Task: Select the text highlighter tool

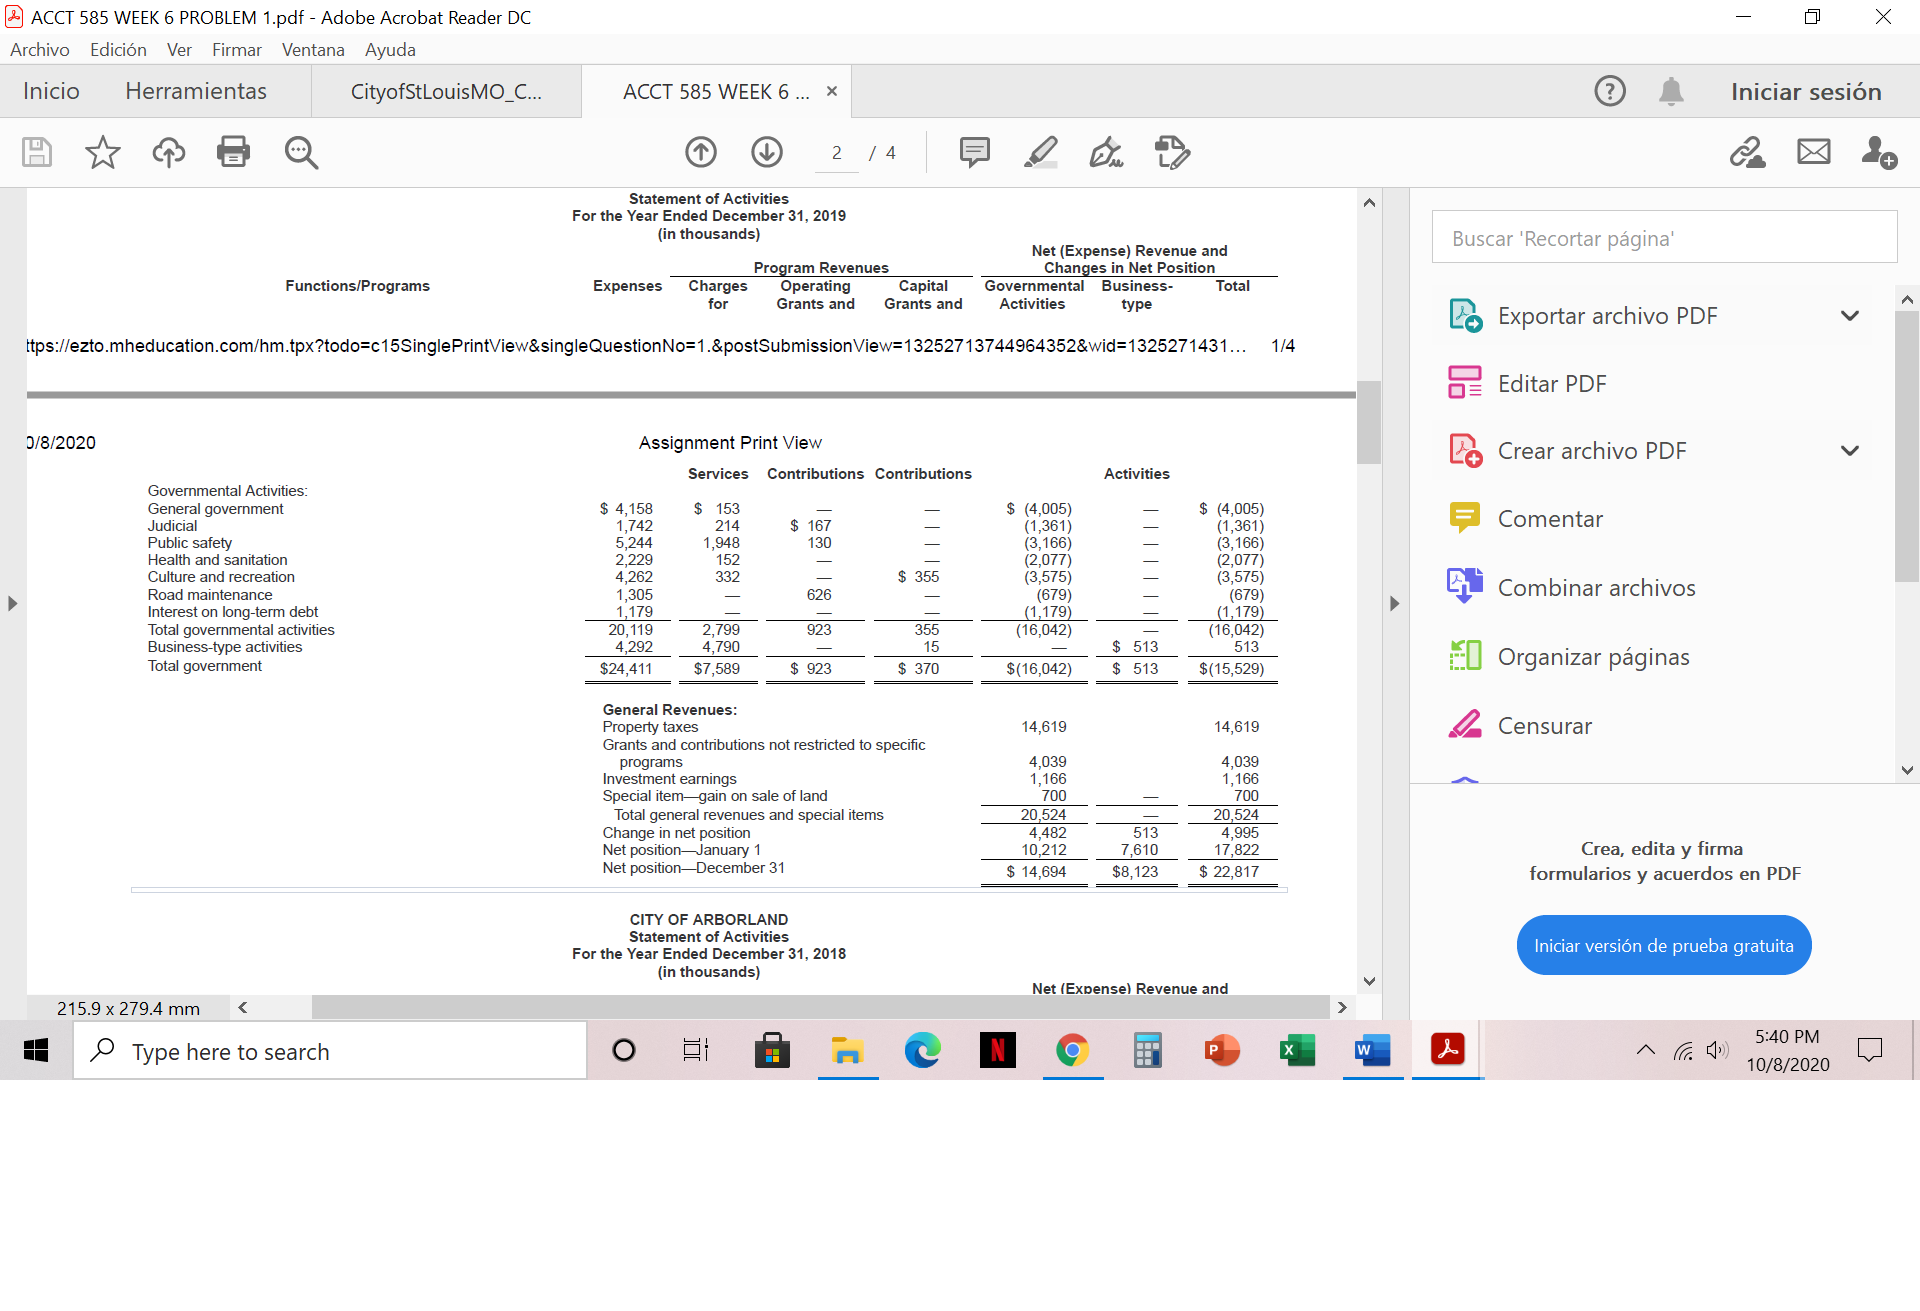Action: click(1041, 152)
